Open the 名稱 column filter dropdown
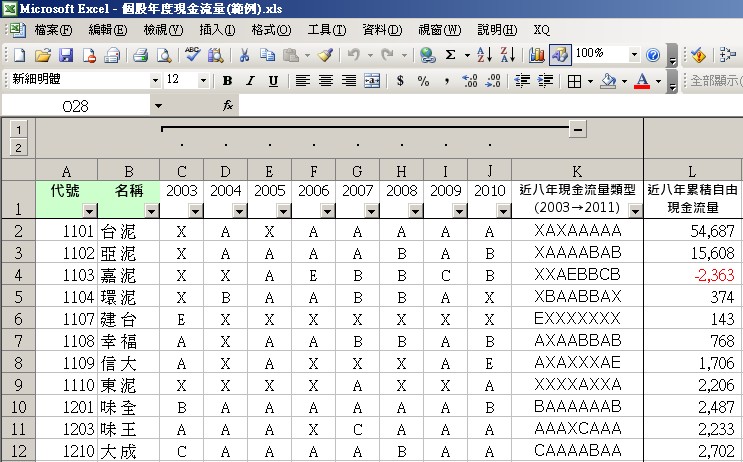Screen dimensions: 743x462 [x=152, y=210]
